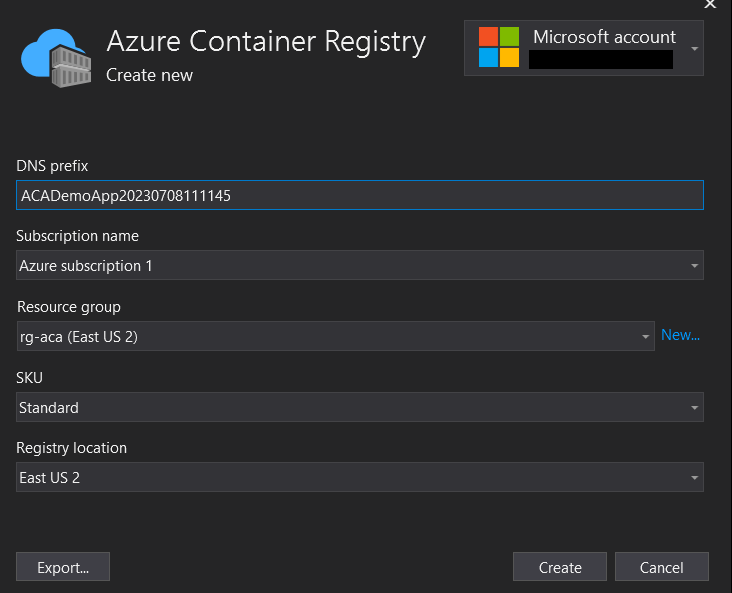Viewport: 732px width, 593px height.
Task: Open the Resource group dropdown
Action: 336,336
